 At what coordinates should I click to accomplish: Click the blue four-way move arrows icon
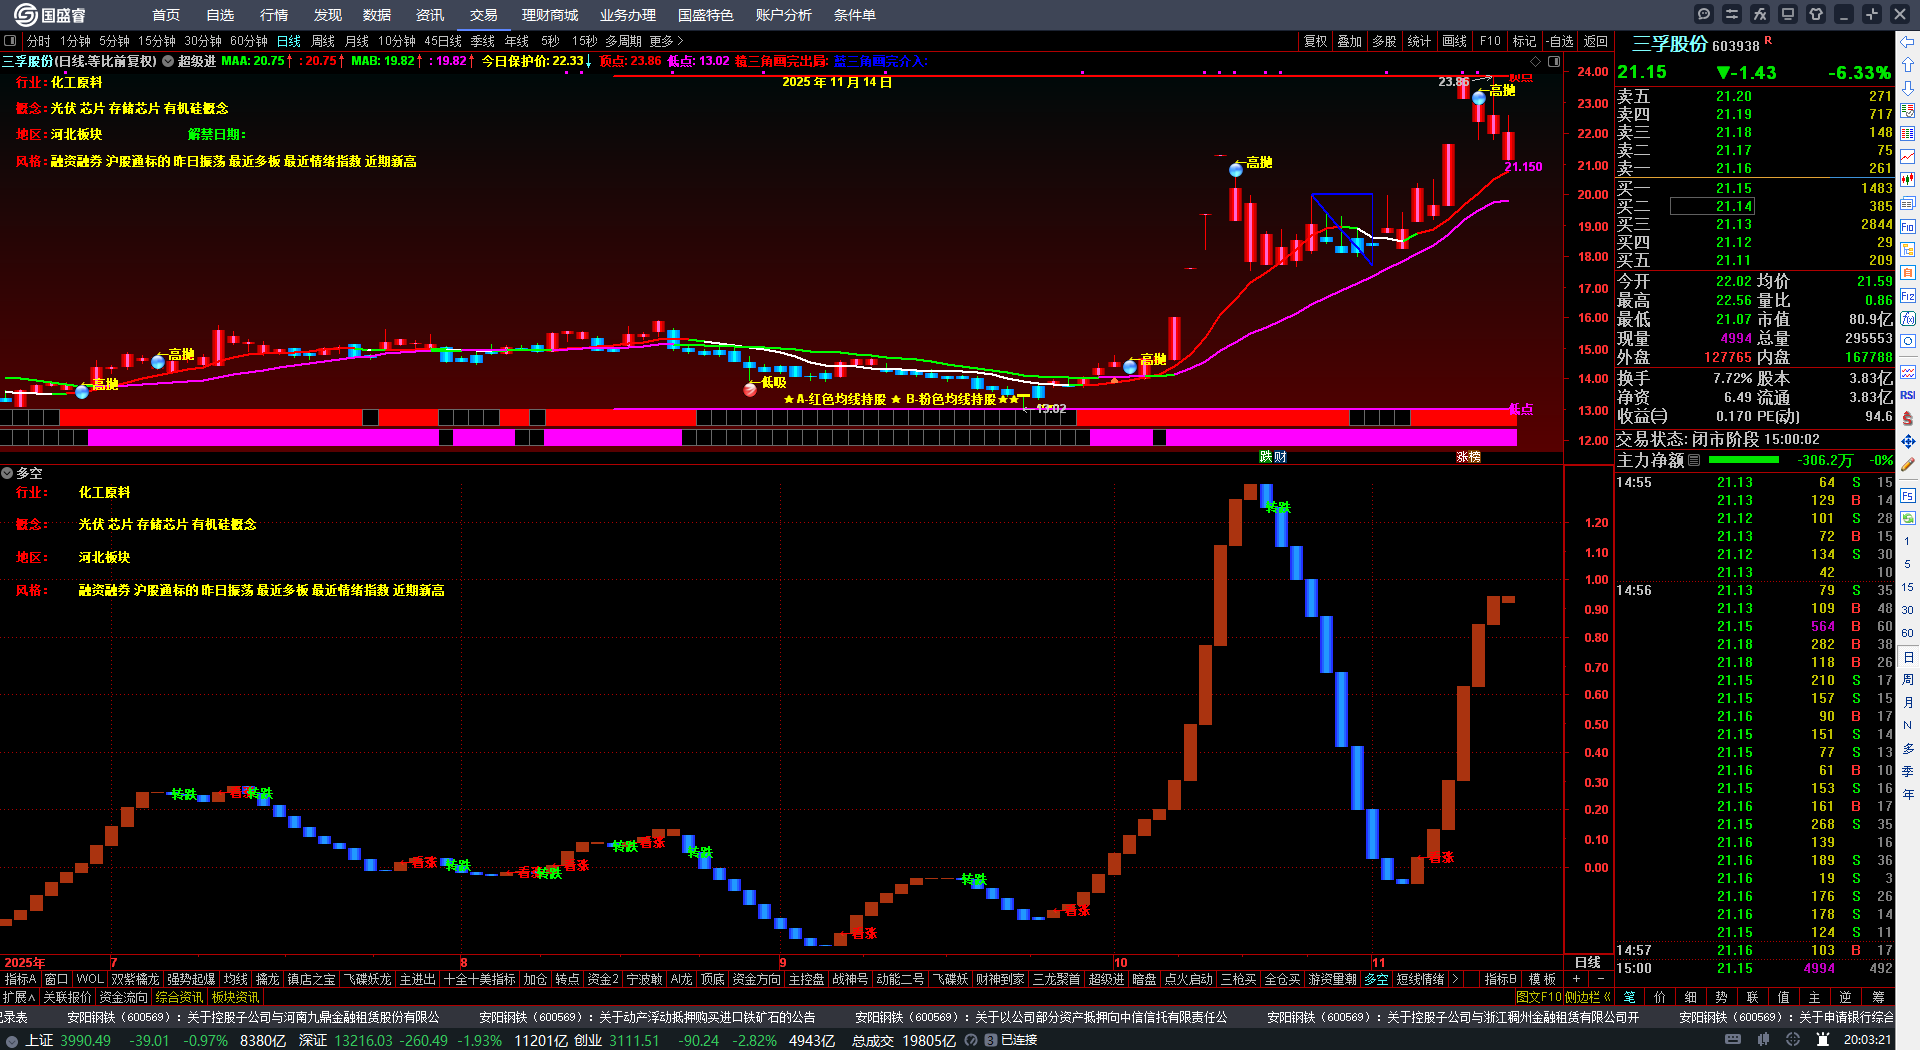[x=1908, y=441]
